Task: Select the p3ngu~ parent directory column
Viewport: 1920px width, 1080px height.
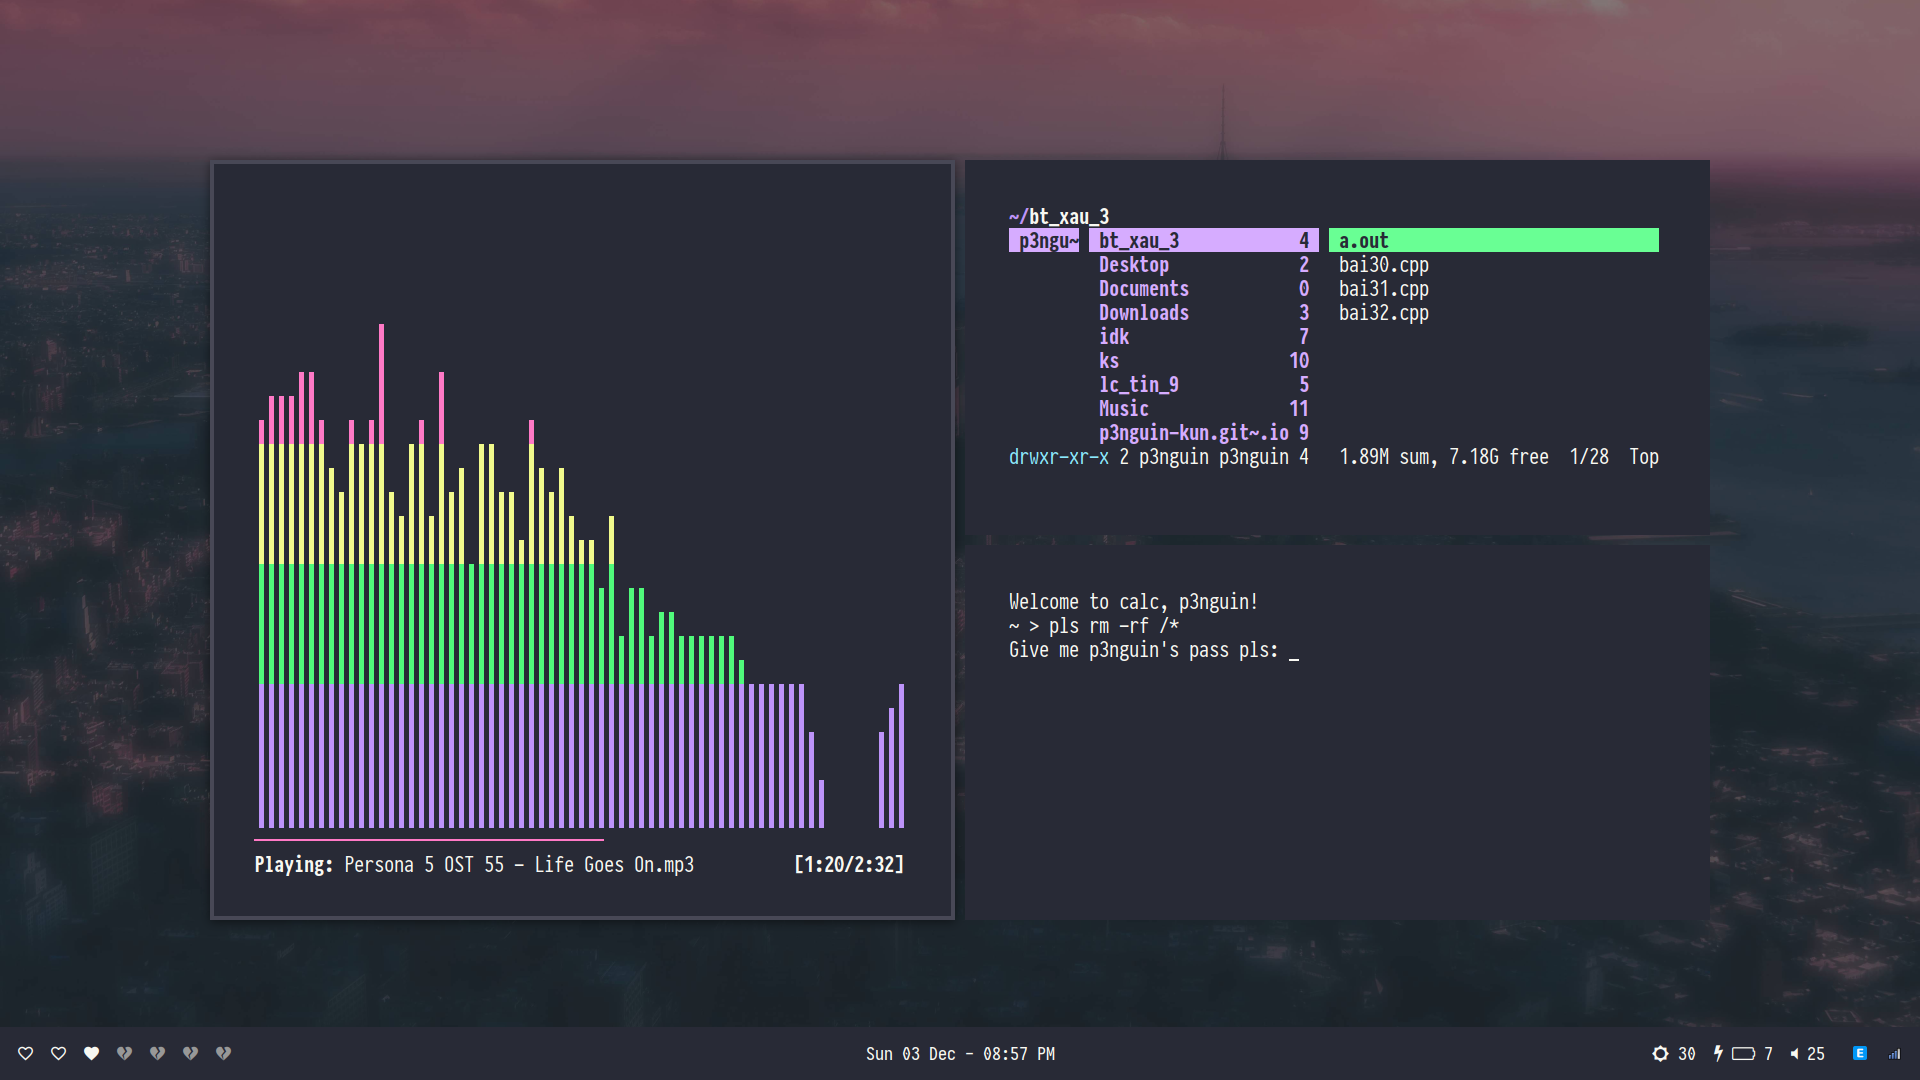Action: coord(1044,240)
